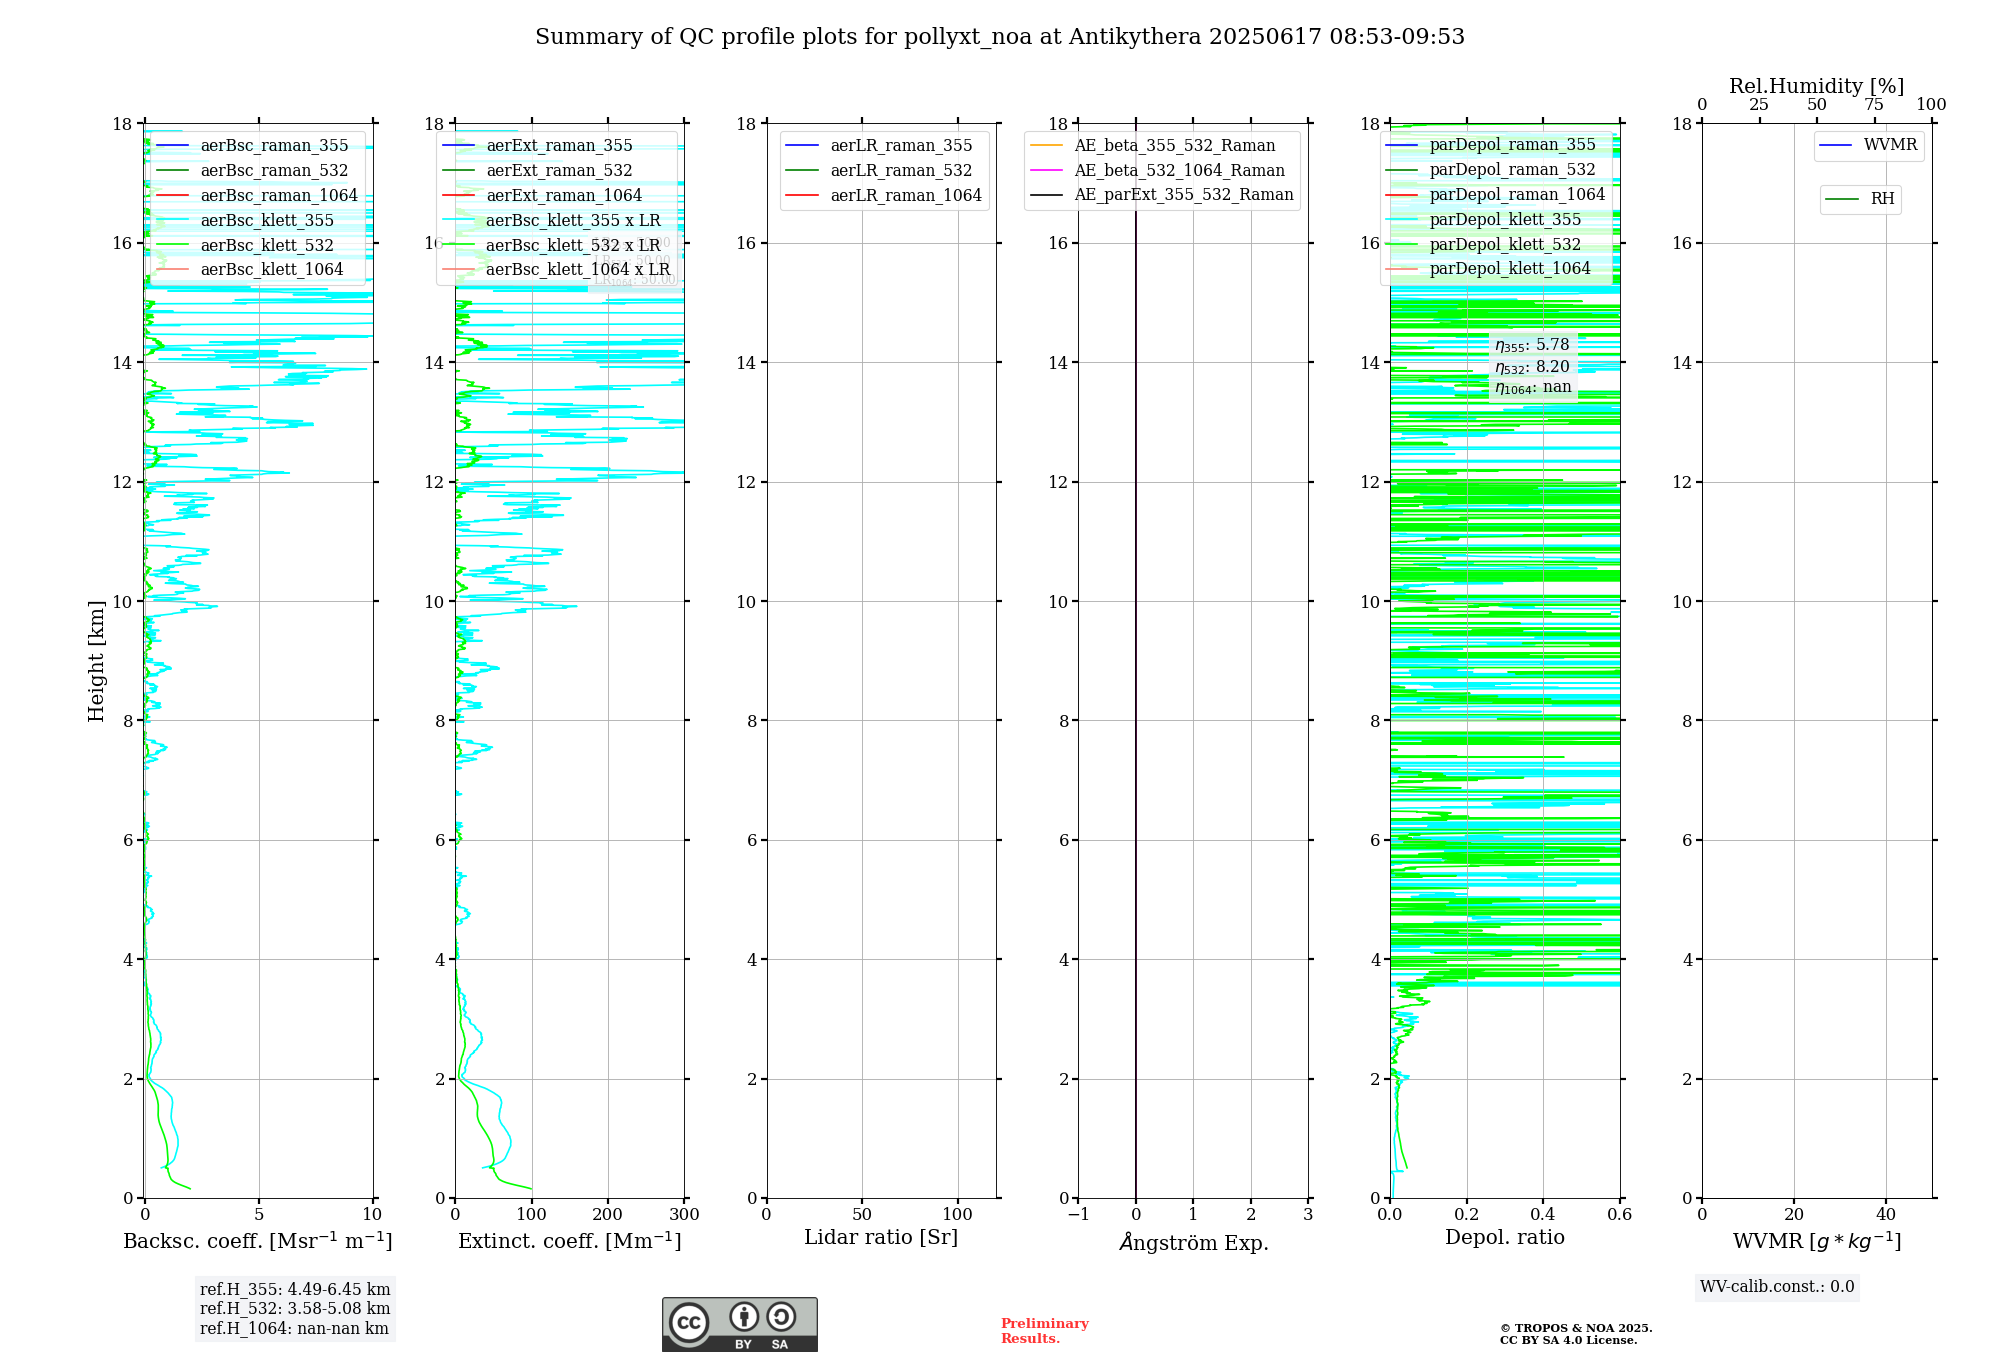Image resolution: width=2000 pixels, height=1360 pixels.
Task: Click legend entry parDepol_klett_355
Action: coord(1484,220)
